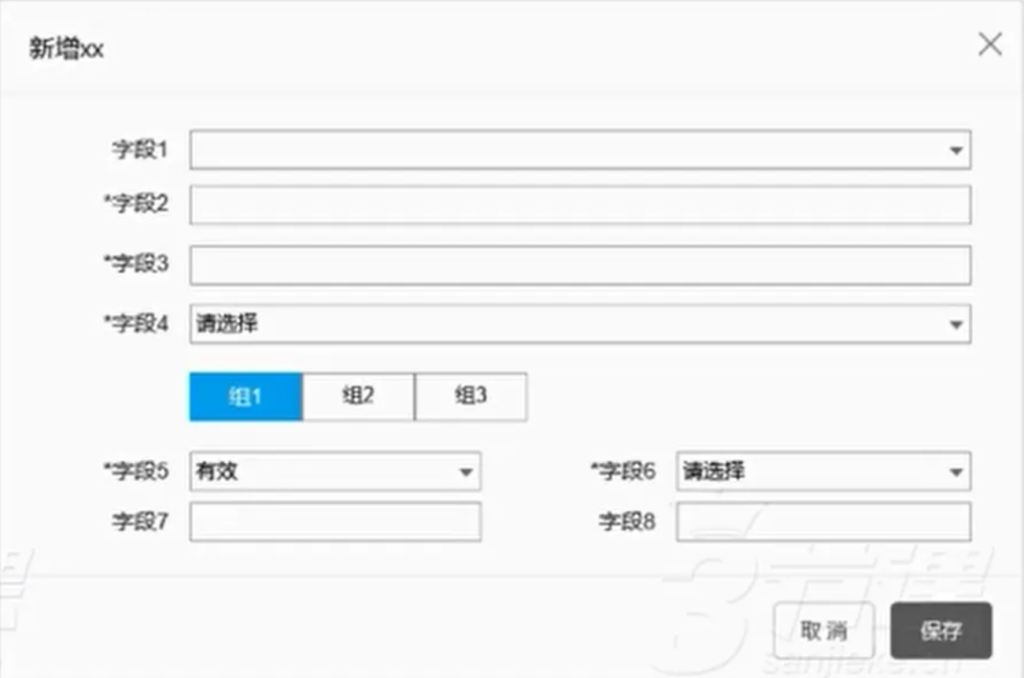Click the *字段5 label text
The width and height of the screenshot is (1024, 678).
tap(137, 471)
